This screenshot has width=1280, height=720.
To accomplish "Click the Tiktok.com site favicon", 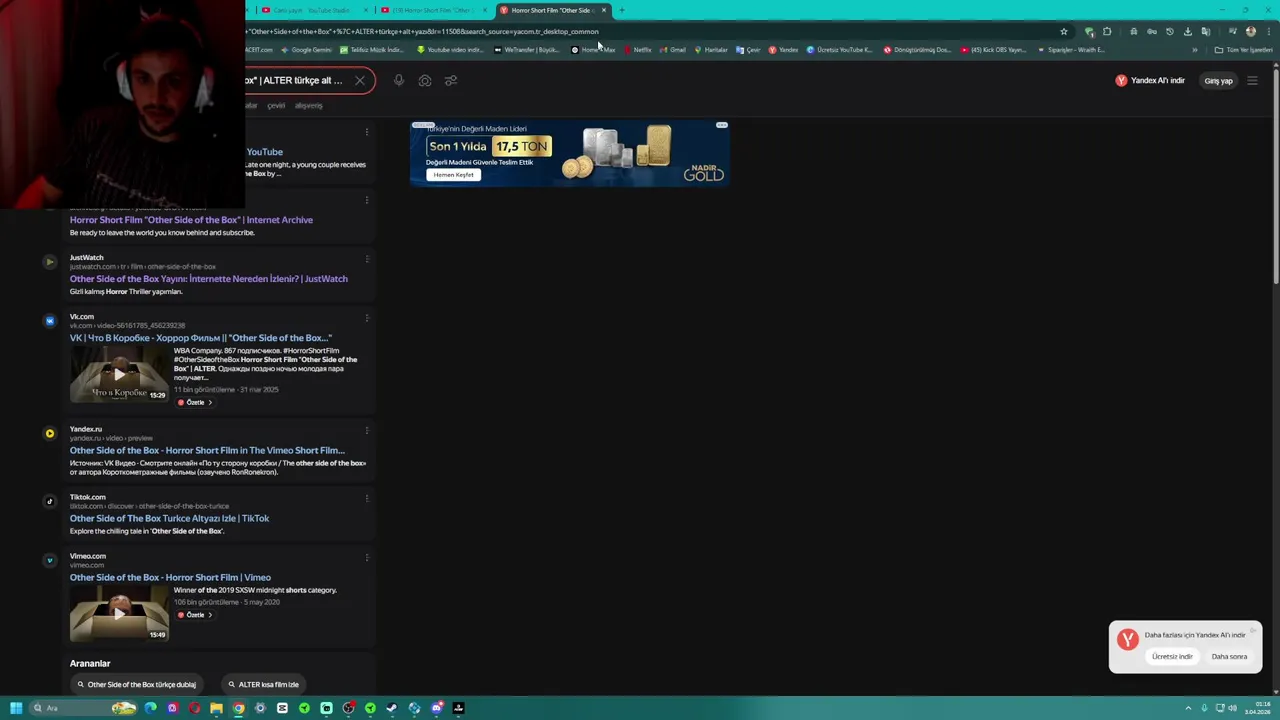I will pyautogui.click(x=49, y=501).
